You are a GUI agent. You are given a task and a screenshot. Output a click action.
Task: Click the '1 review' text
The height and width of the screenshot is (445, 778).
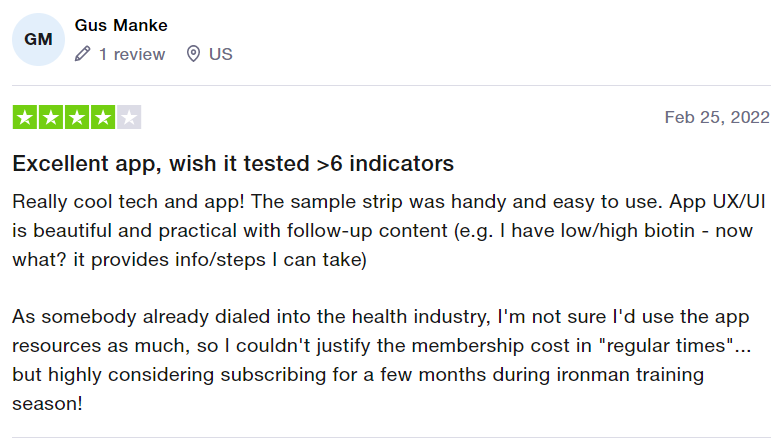(131, 54)
